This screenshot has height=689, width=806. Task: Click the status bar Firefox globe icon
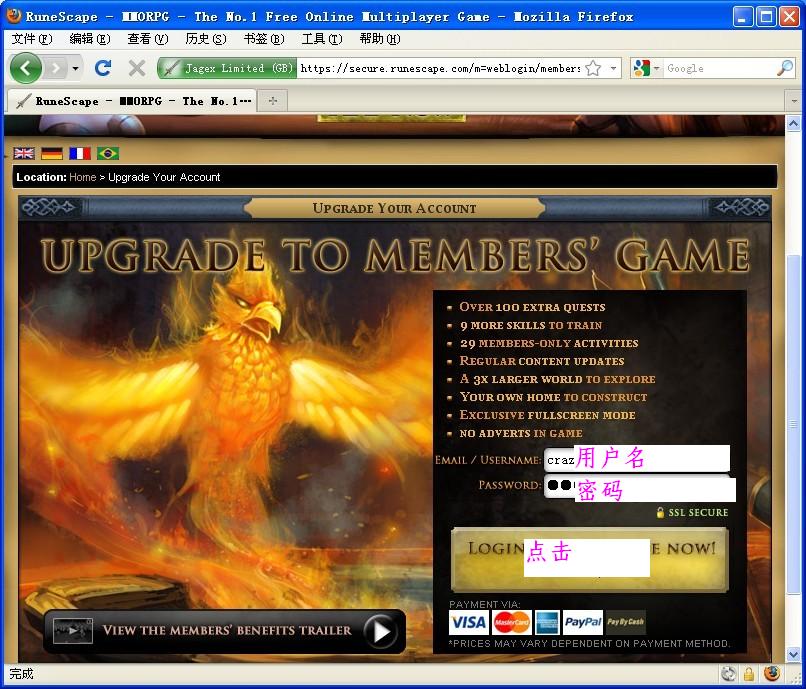pyautogui.click(x=772, y=674)
